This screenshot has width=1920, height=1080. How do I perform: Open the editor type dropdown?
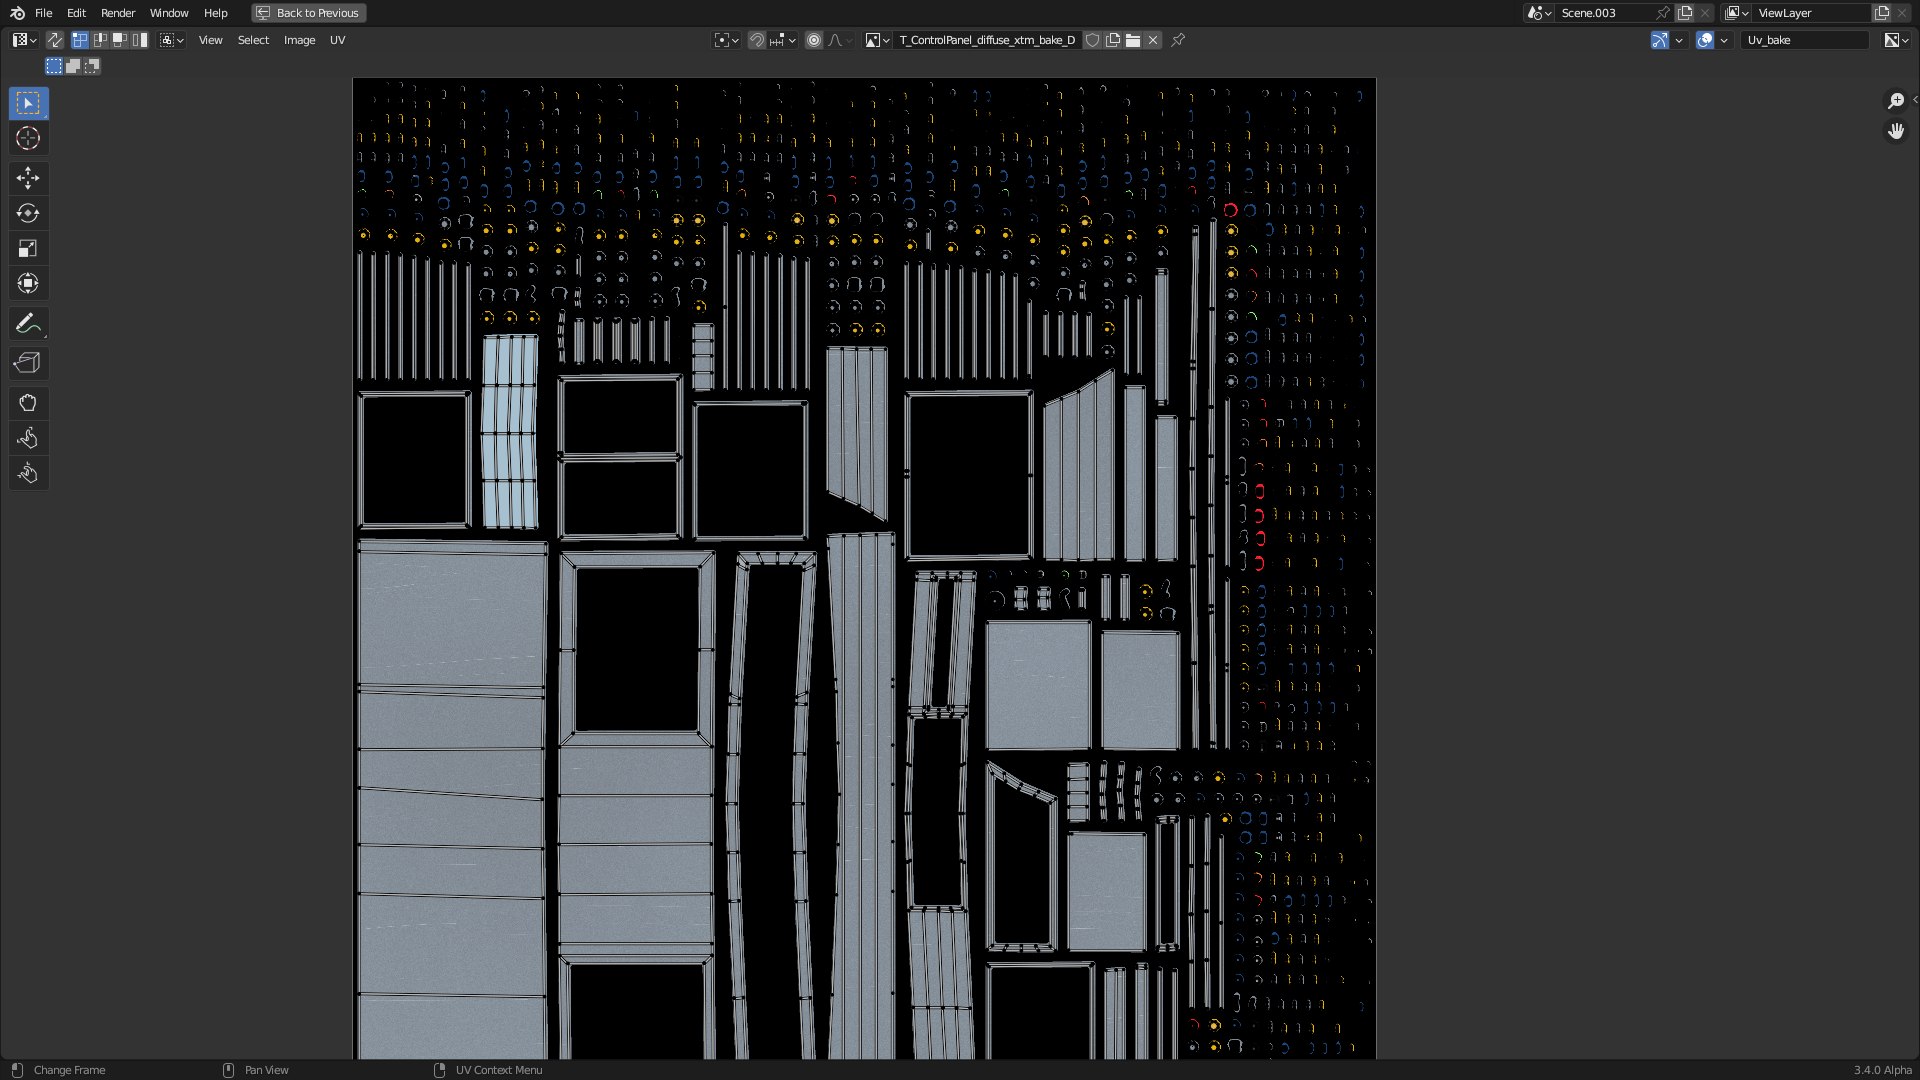(24, 40)
